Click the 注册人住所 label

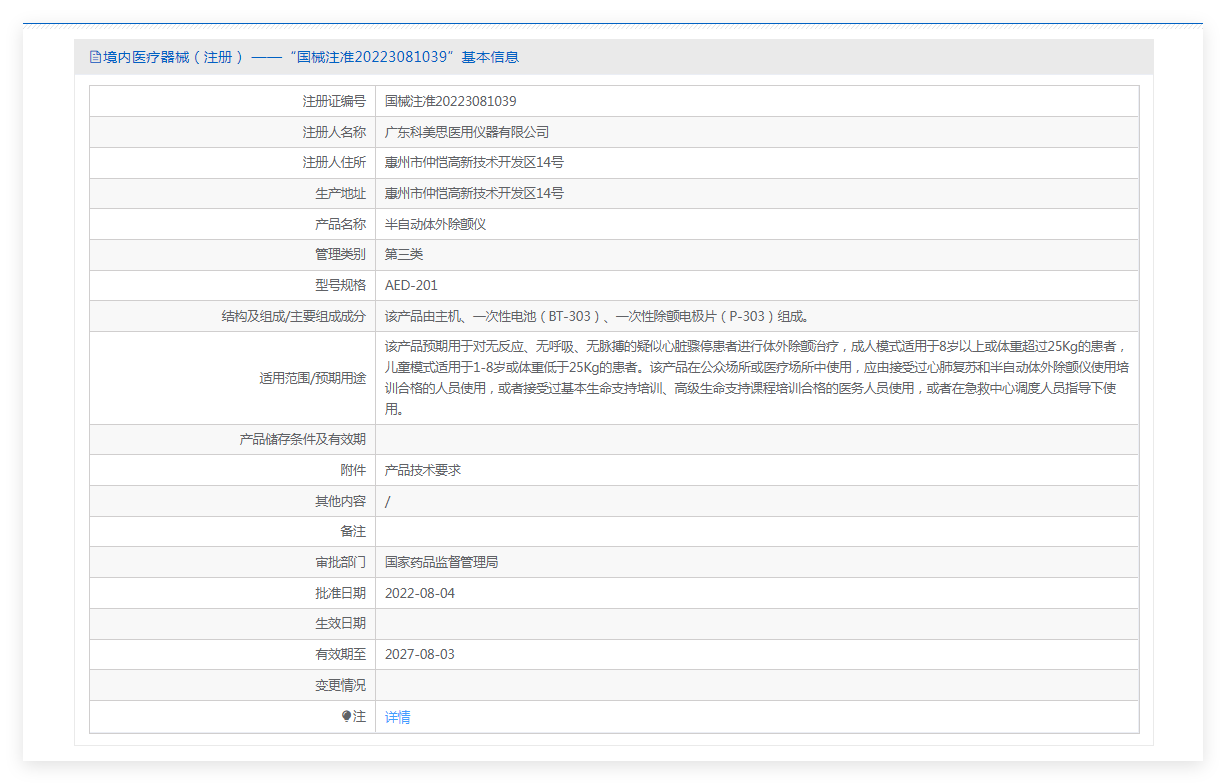334,163
